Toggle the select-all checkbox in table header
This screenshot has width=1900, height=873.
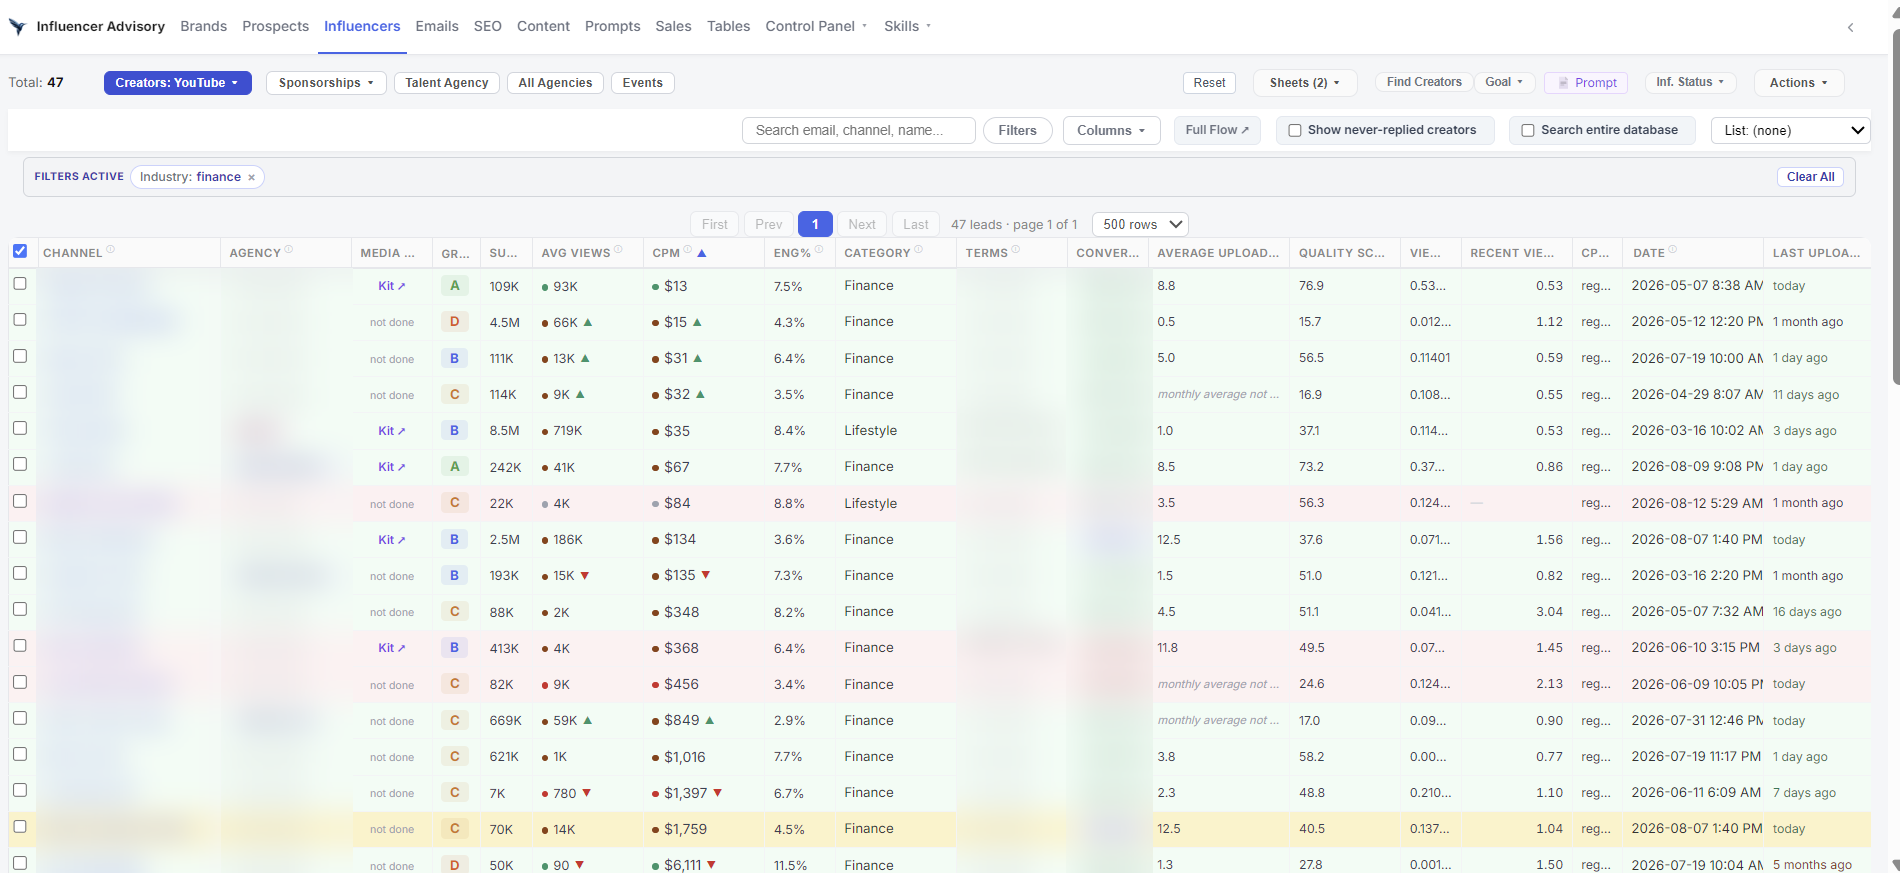point(20,251)
